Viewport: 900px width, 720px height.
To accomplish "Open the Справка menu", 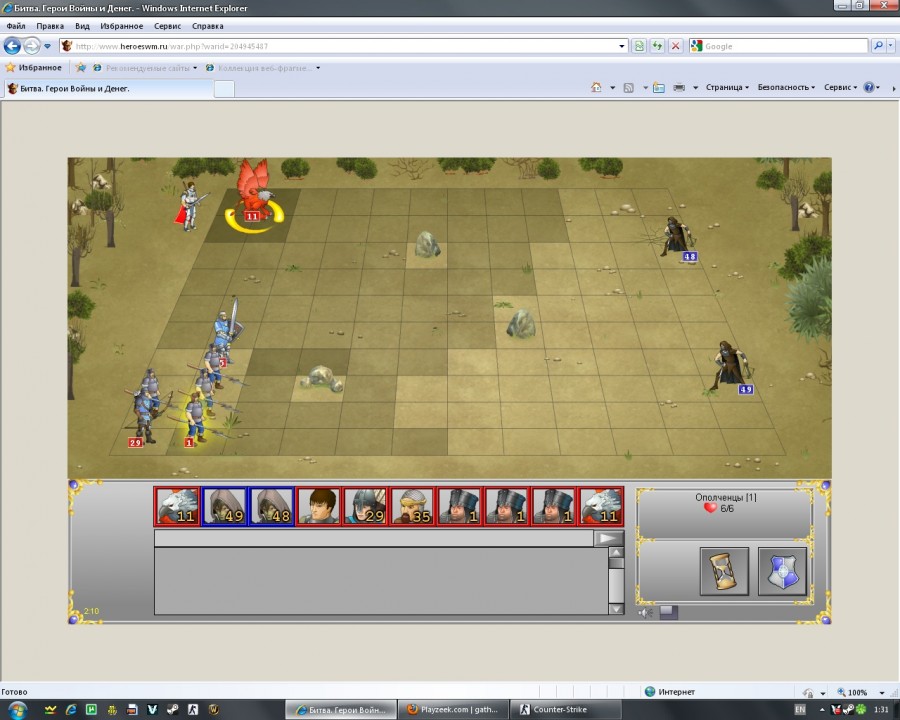I will (x=208, y=26).
